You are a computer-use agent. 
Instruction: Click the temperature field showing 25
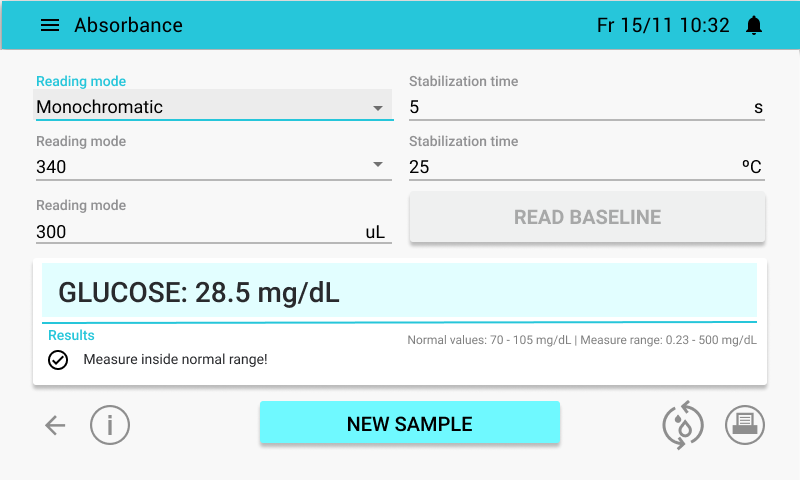point(587,167)
